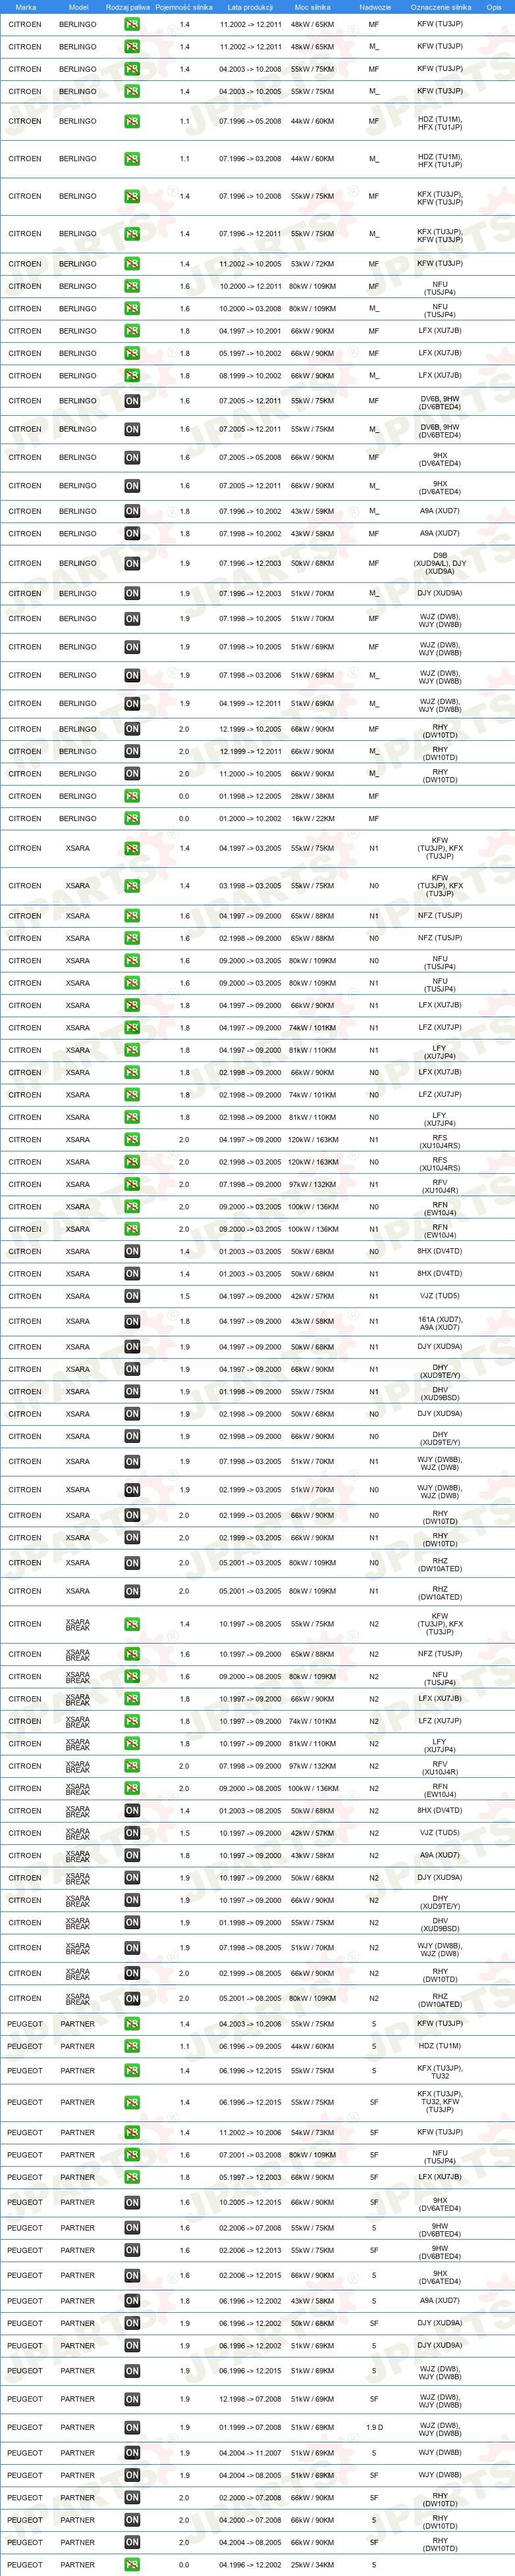Viewport: 515px width, 2576px height.
Task: Click diesel ON icon in Berlingo 11.2000 RHY row
Action: point(132,774)
